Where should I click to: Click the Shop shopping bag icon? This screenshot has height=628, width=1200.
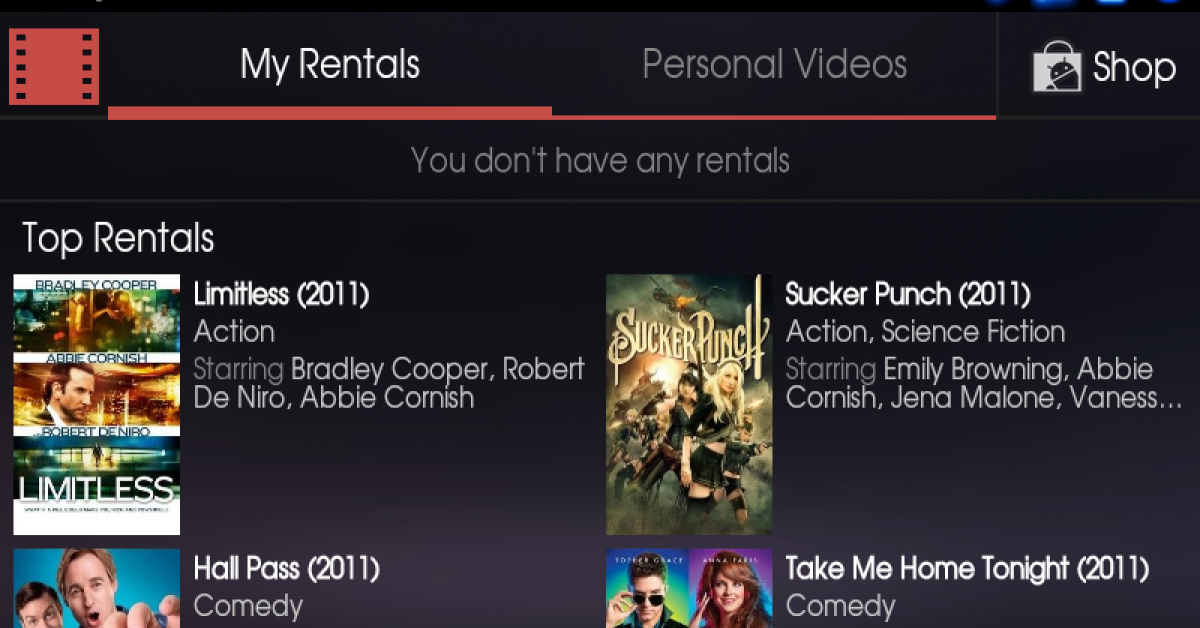(1058, 68)
